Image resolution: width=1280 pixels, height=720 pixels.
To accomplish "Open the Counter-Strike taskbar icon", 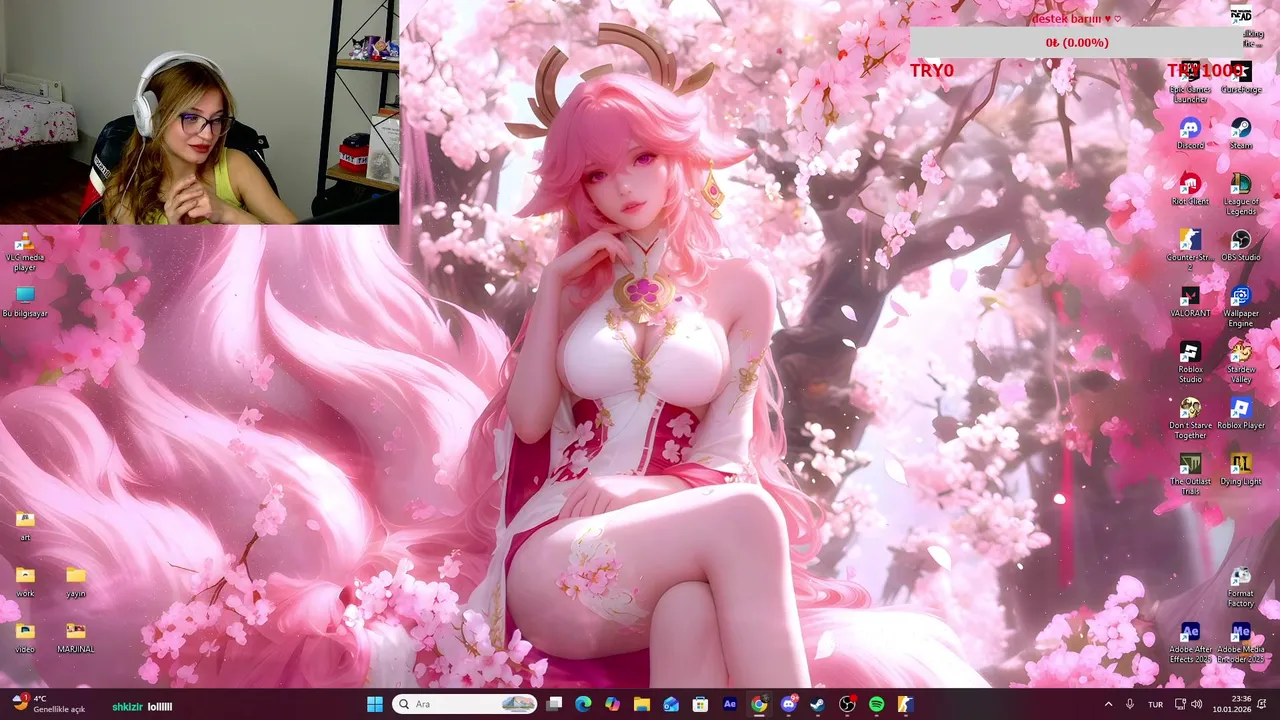I will click(x=905, y=704).
